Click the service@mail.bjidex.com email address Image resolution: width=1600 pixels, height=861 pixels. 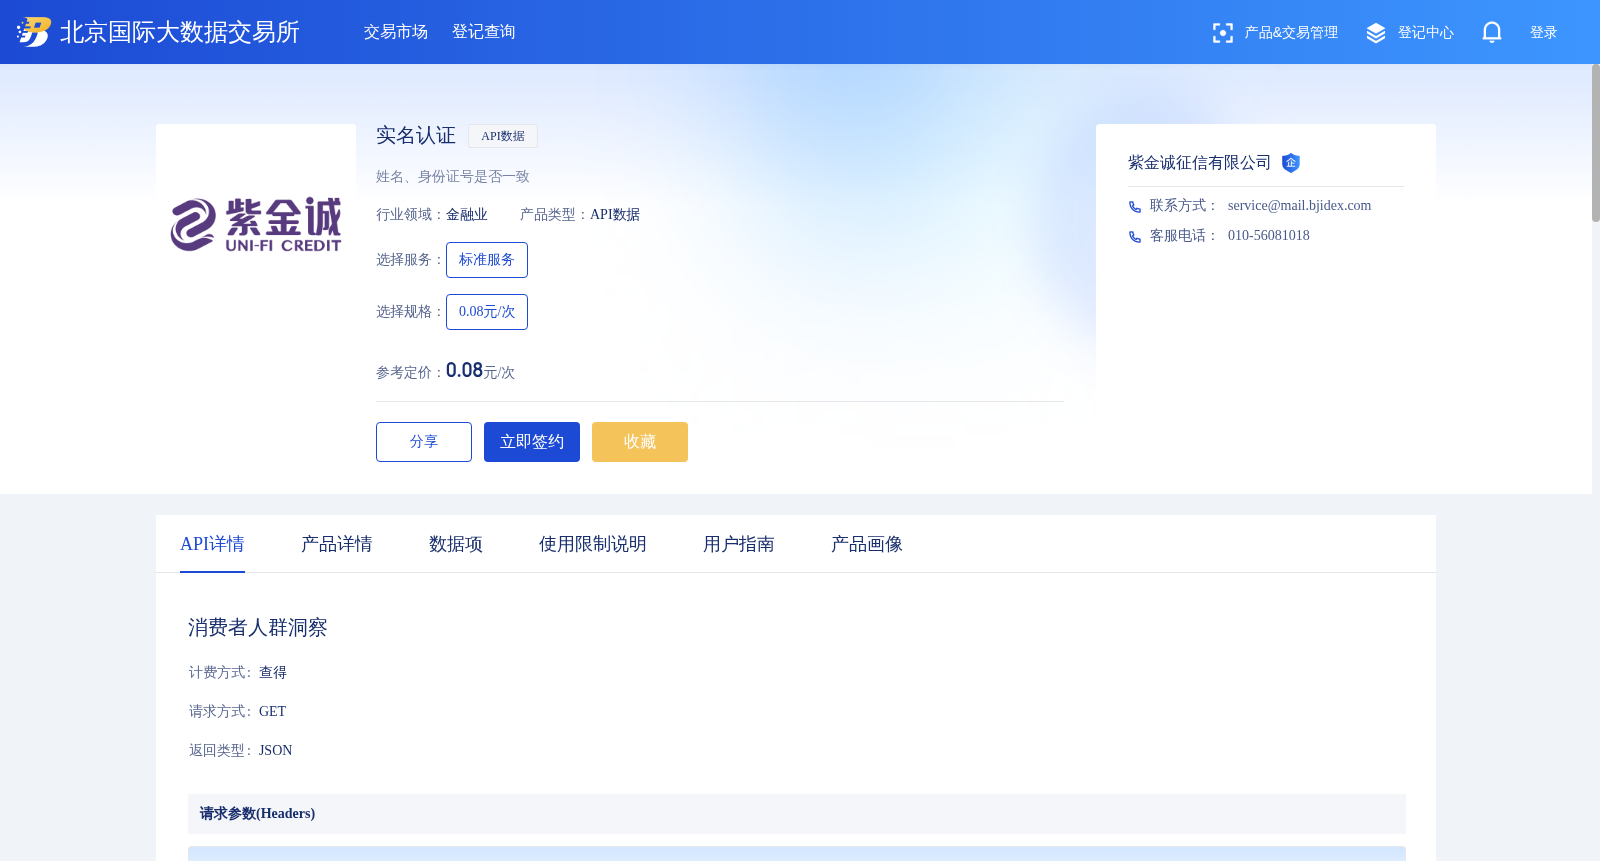[x=1299, y=206]
